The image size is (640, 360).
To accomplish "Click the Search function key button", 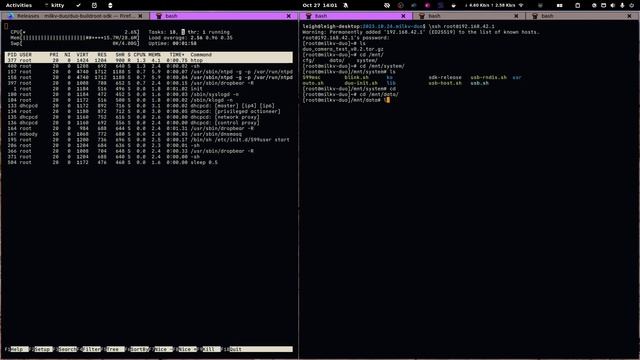I will (x=67, y=349).
